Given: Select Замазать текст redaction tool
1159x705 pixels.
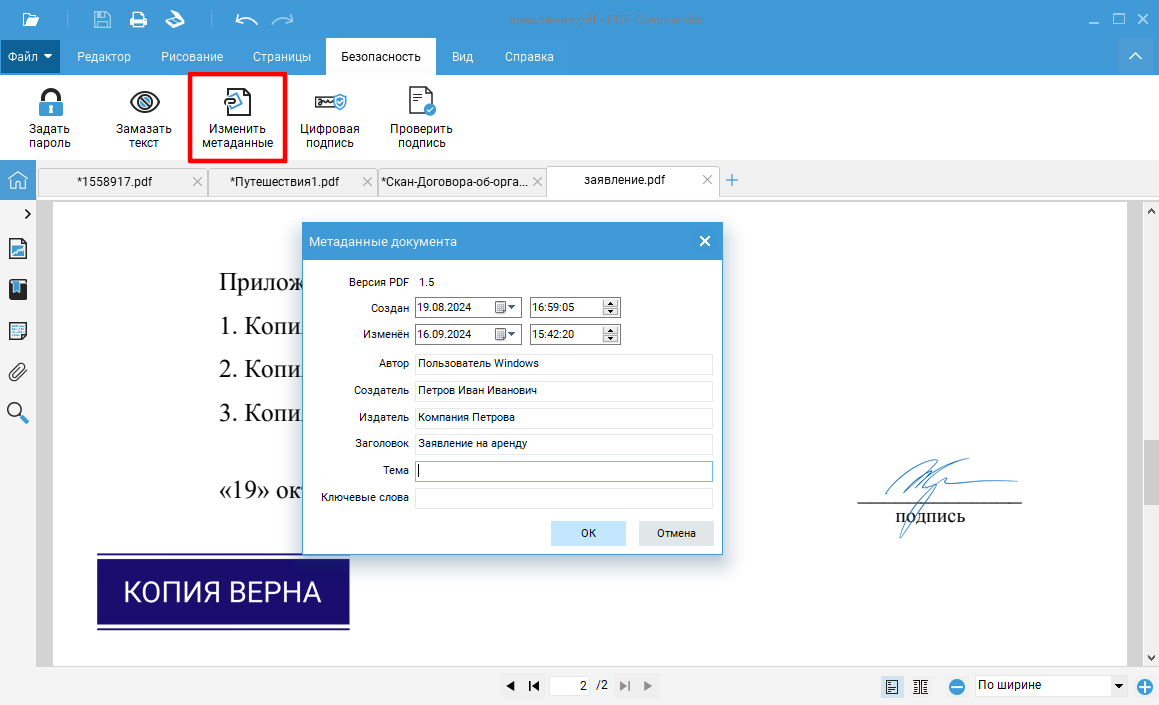Looking at the screenshot, I should click(143, 118).
